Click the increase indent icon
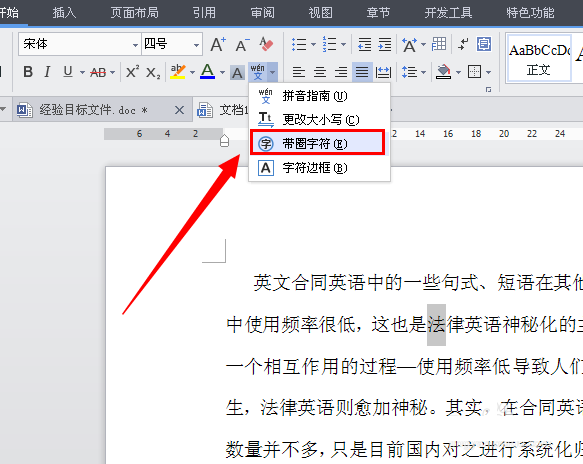Viewport: 583px width, 464px height. coord(385,44)
